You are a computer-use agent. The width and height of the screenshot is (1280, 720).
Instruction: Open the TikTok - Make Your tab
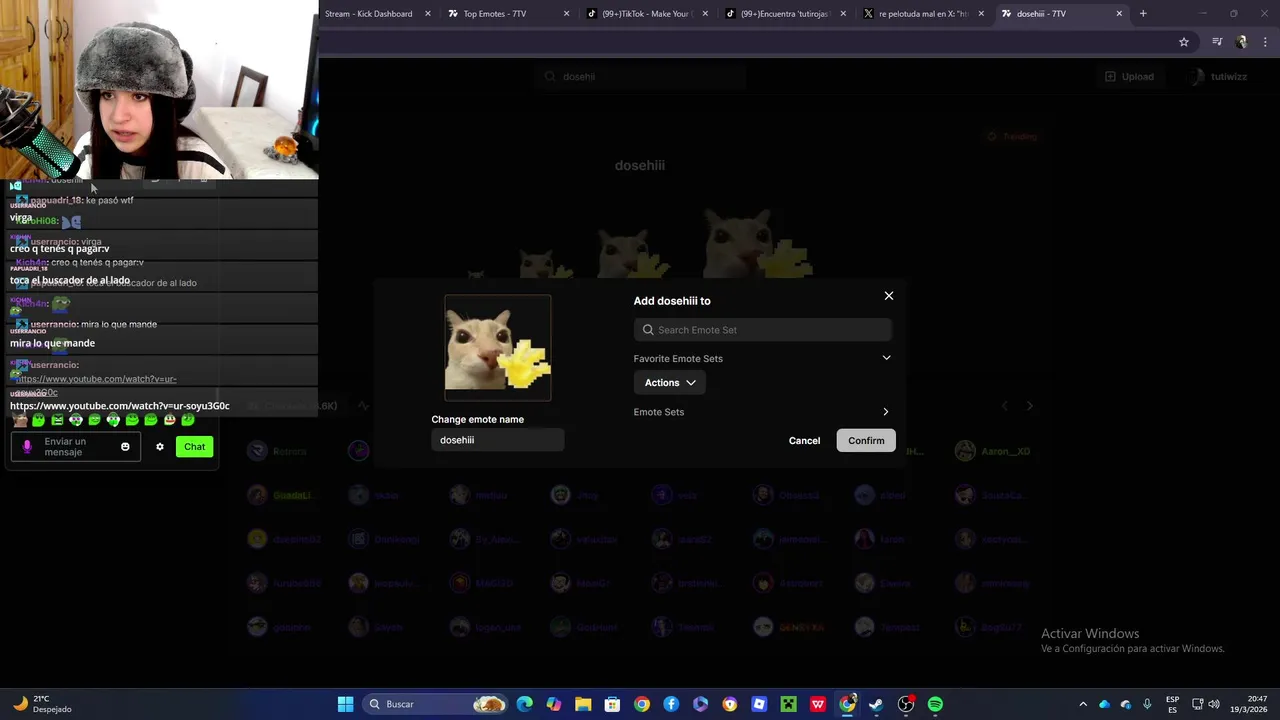(x=646, y=14)
